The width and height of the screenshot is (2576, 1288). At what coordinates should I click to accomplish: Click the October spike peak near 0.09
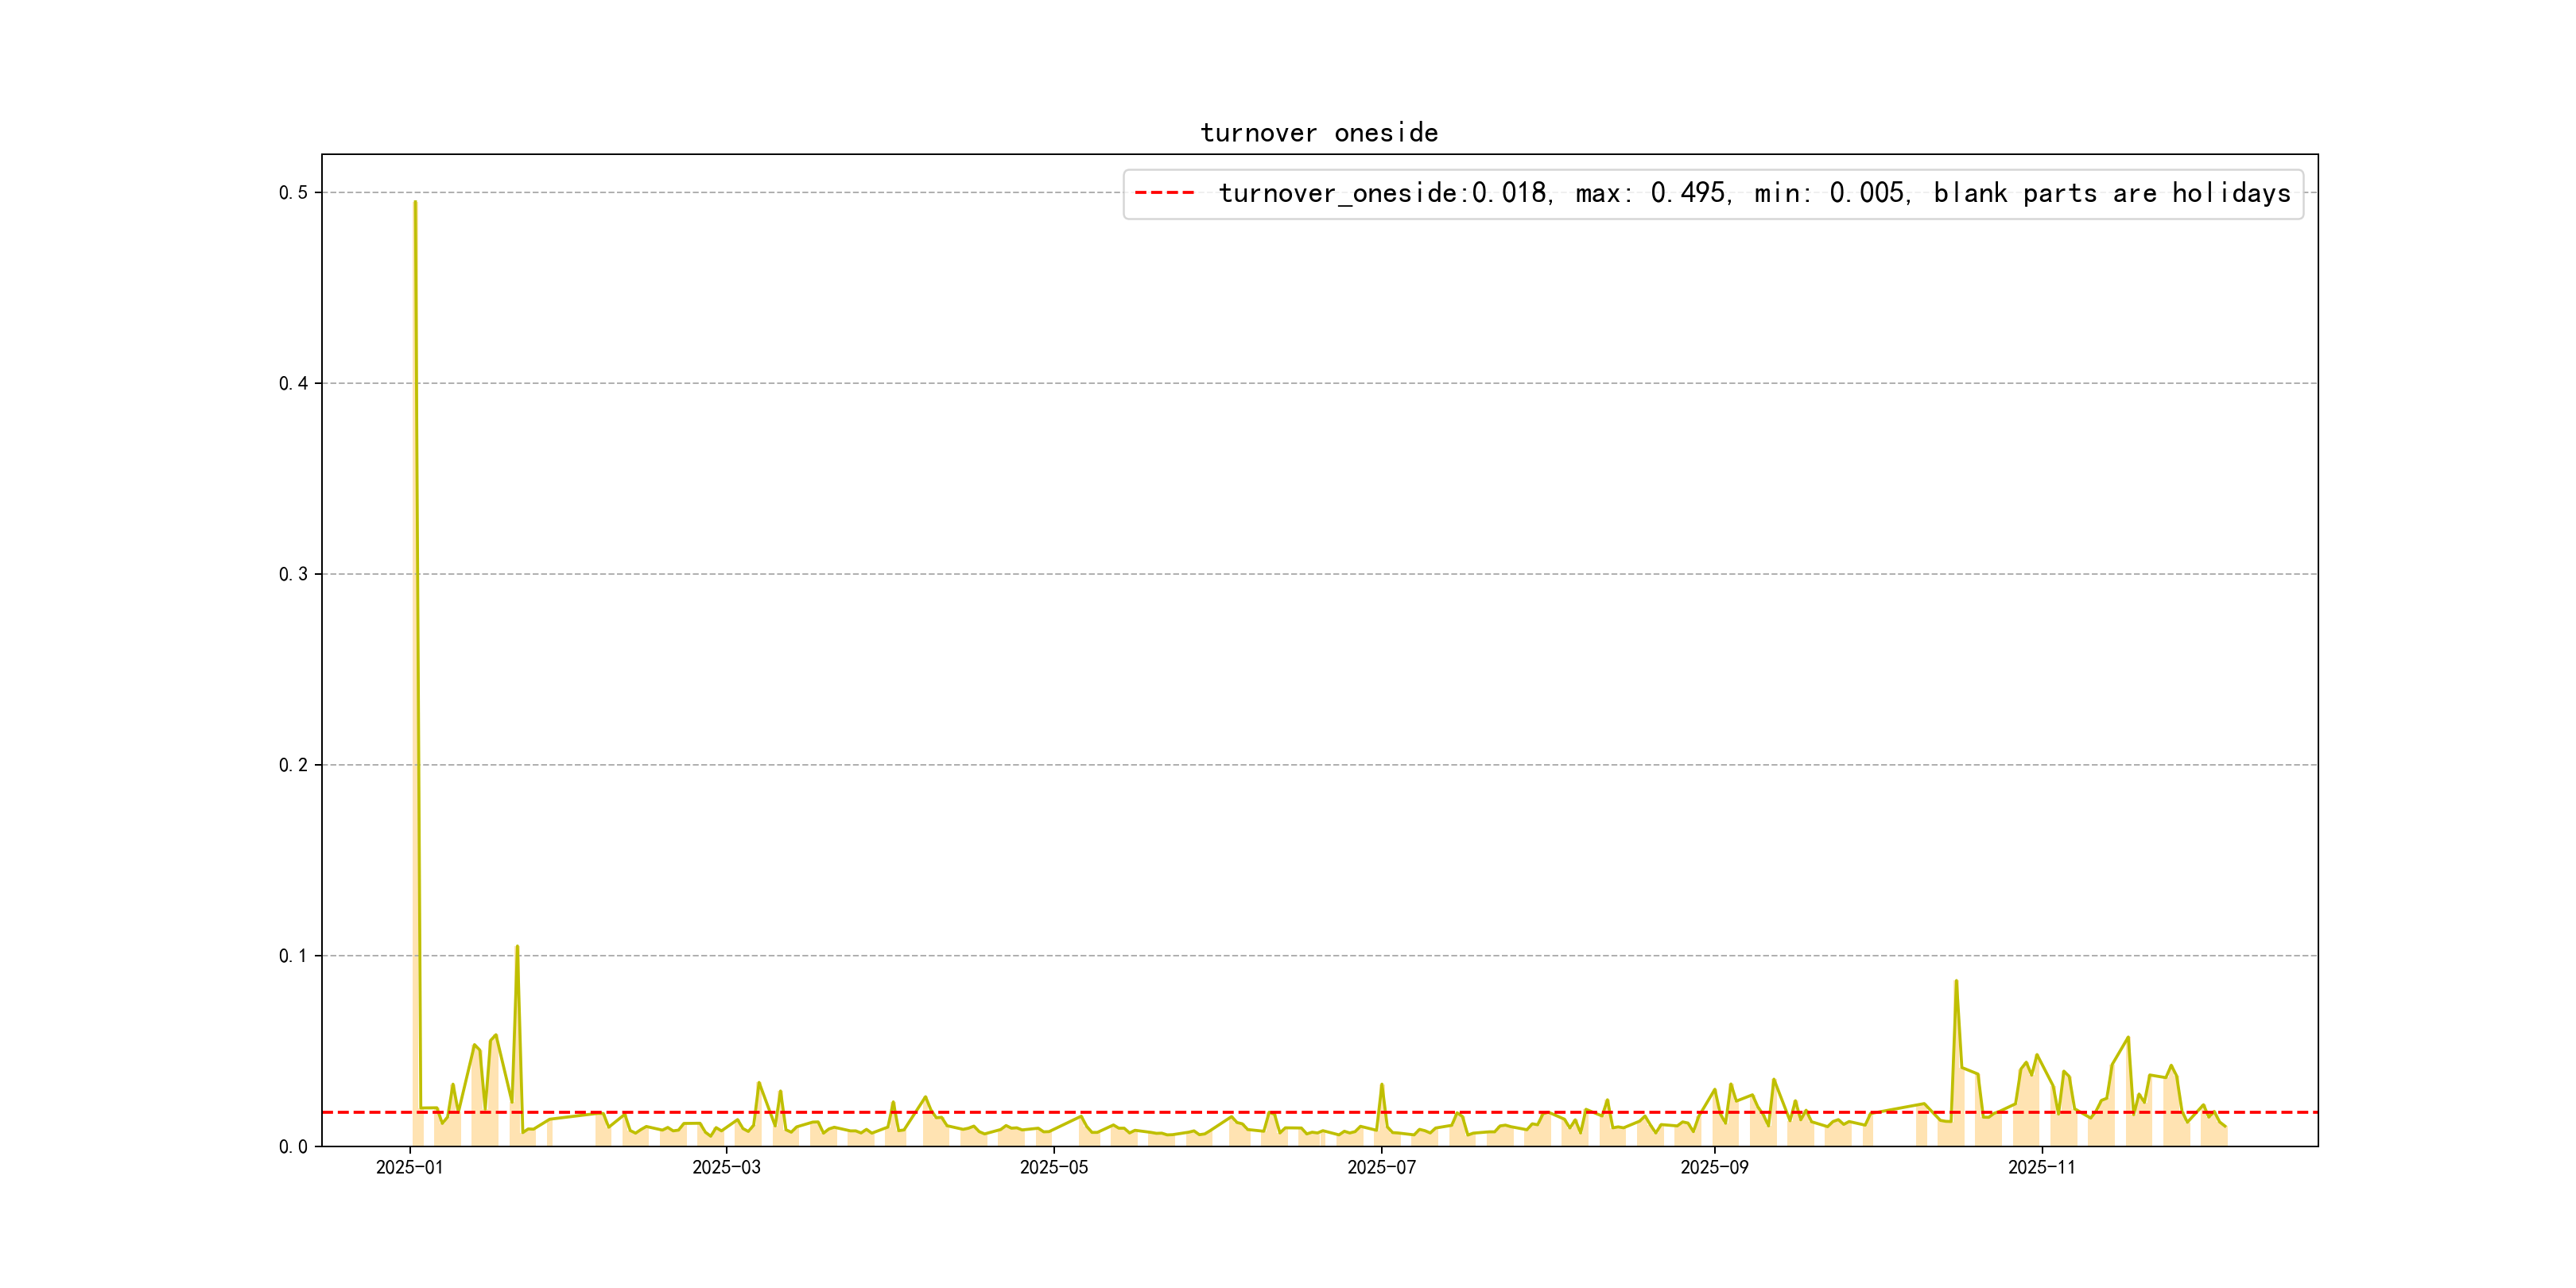1956,981
